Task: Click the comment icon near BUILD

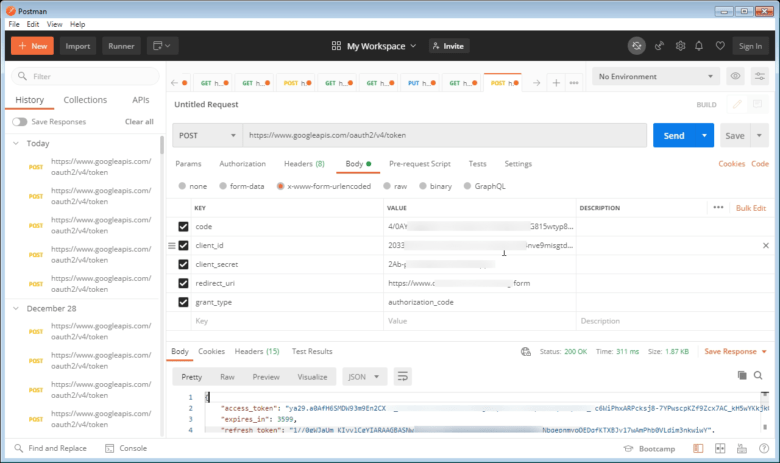Action: (757, 104)
